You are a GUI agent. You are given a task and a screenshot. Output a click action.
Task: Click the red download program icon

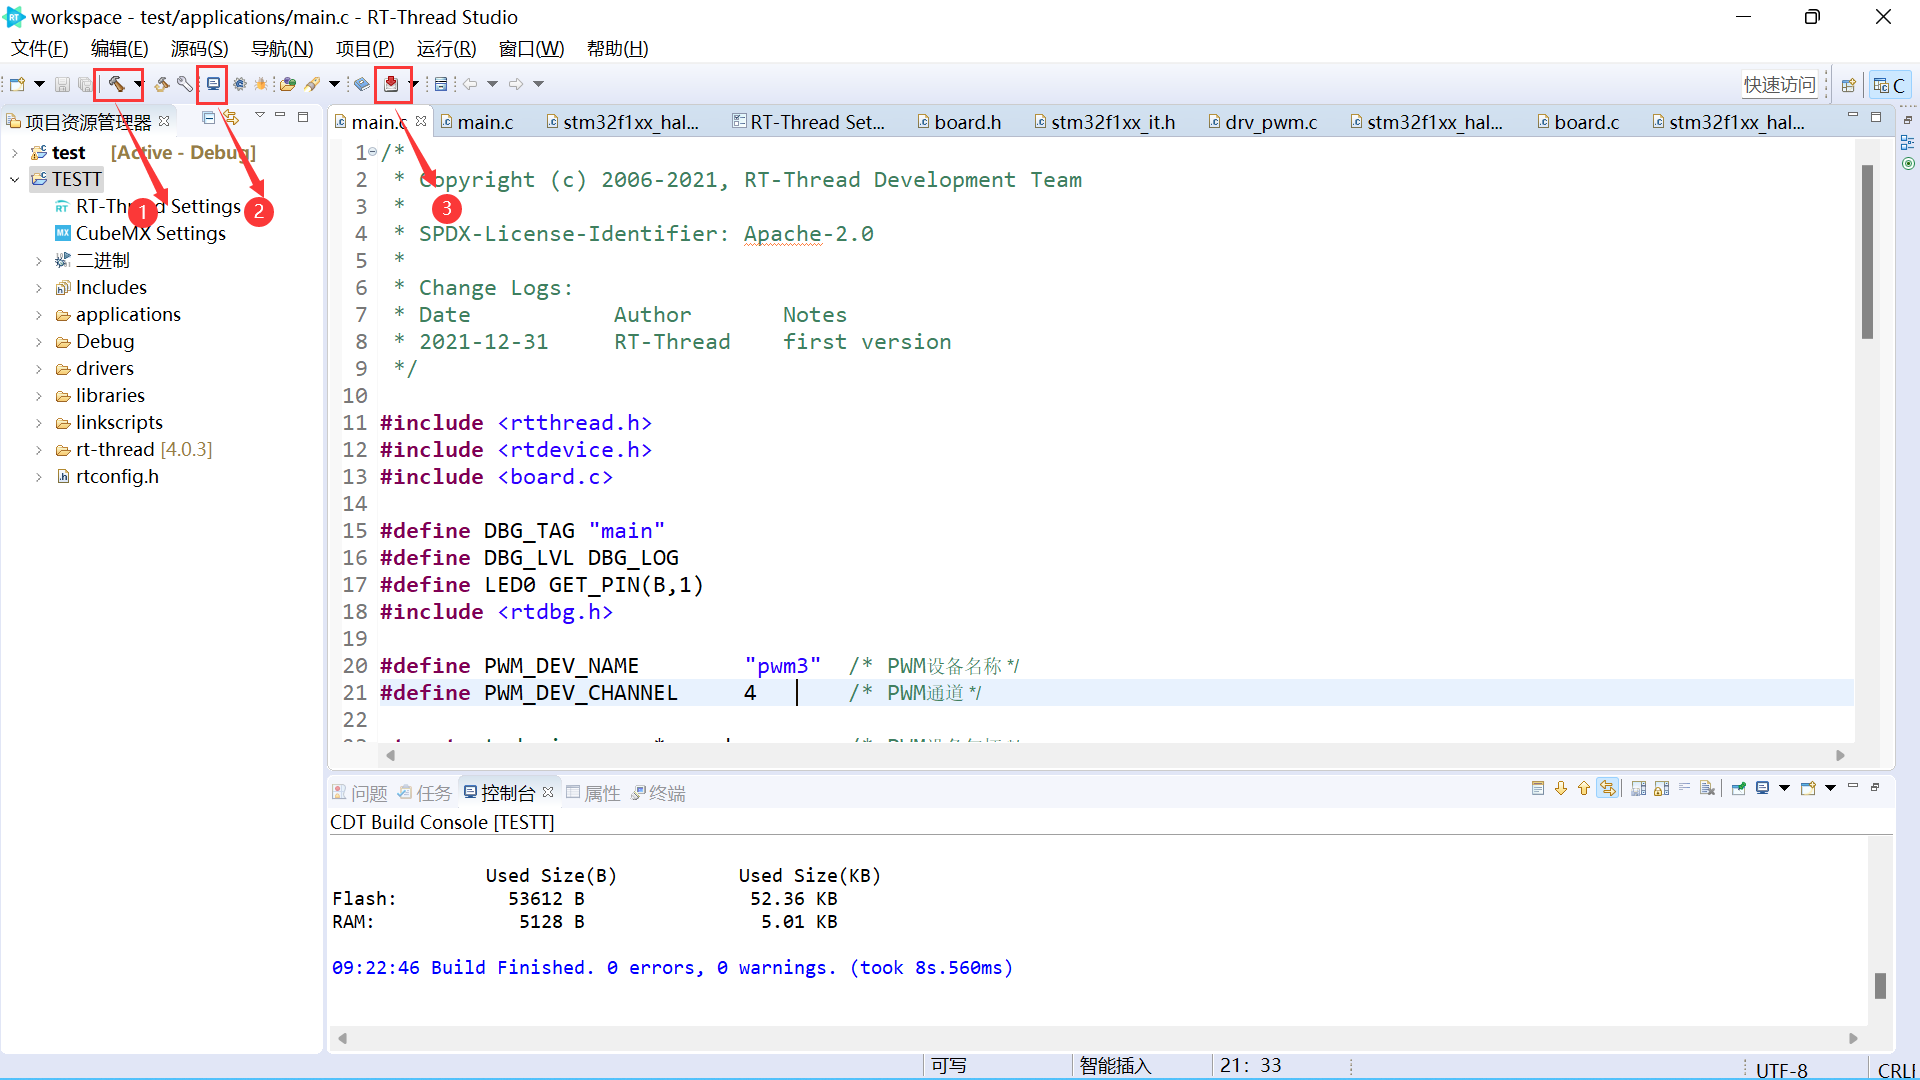point(391,84)
